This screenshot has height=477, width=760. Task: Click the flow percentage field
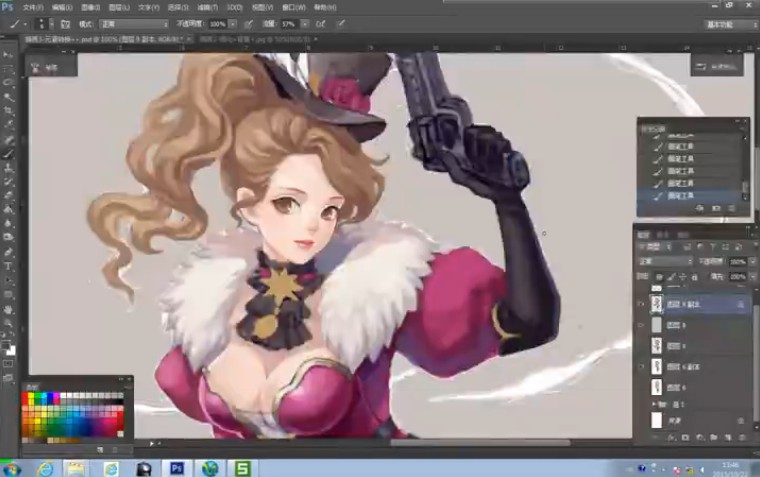[x=290, y=24]
